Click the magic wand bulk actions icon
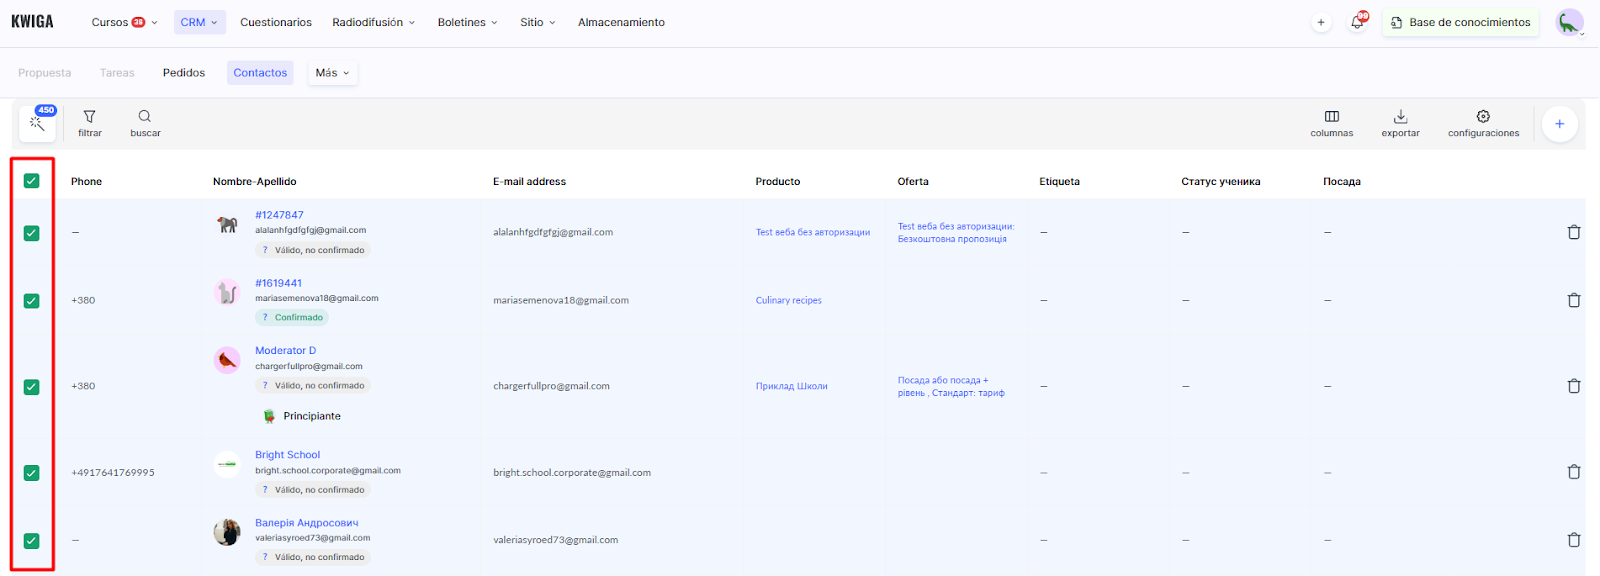 tap(37, 124)
